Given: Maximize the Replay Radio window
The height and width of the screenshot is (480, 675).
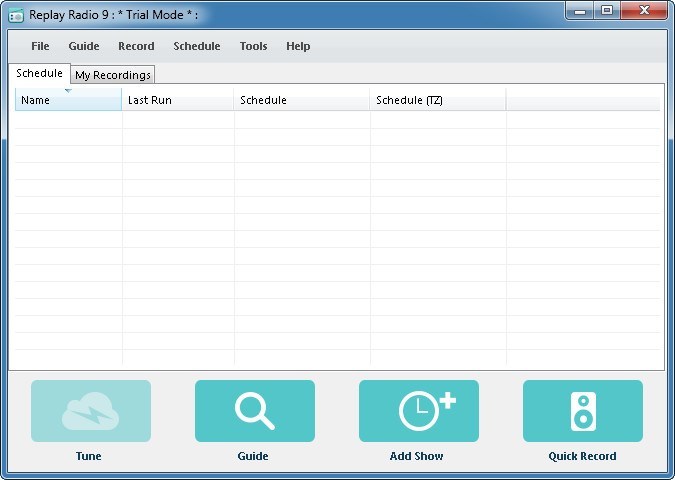Looking at the screenshot, I should pyautogui.click(x=607, y=10).
